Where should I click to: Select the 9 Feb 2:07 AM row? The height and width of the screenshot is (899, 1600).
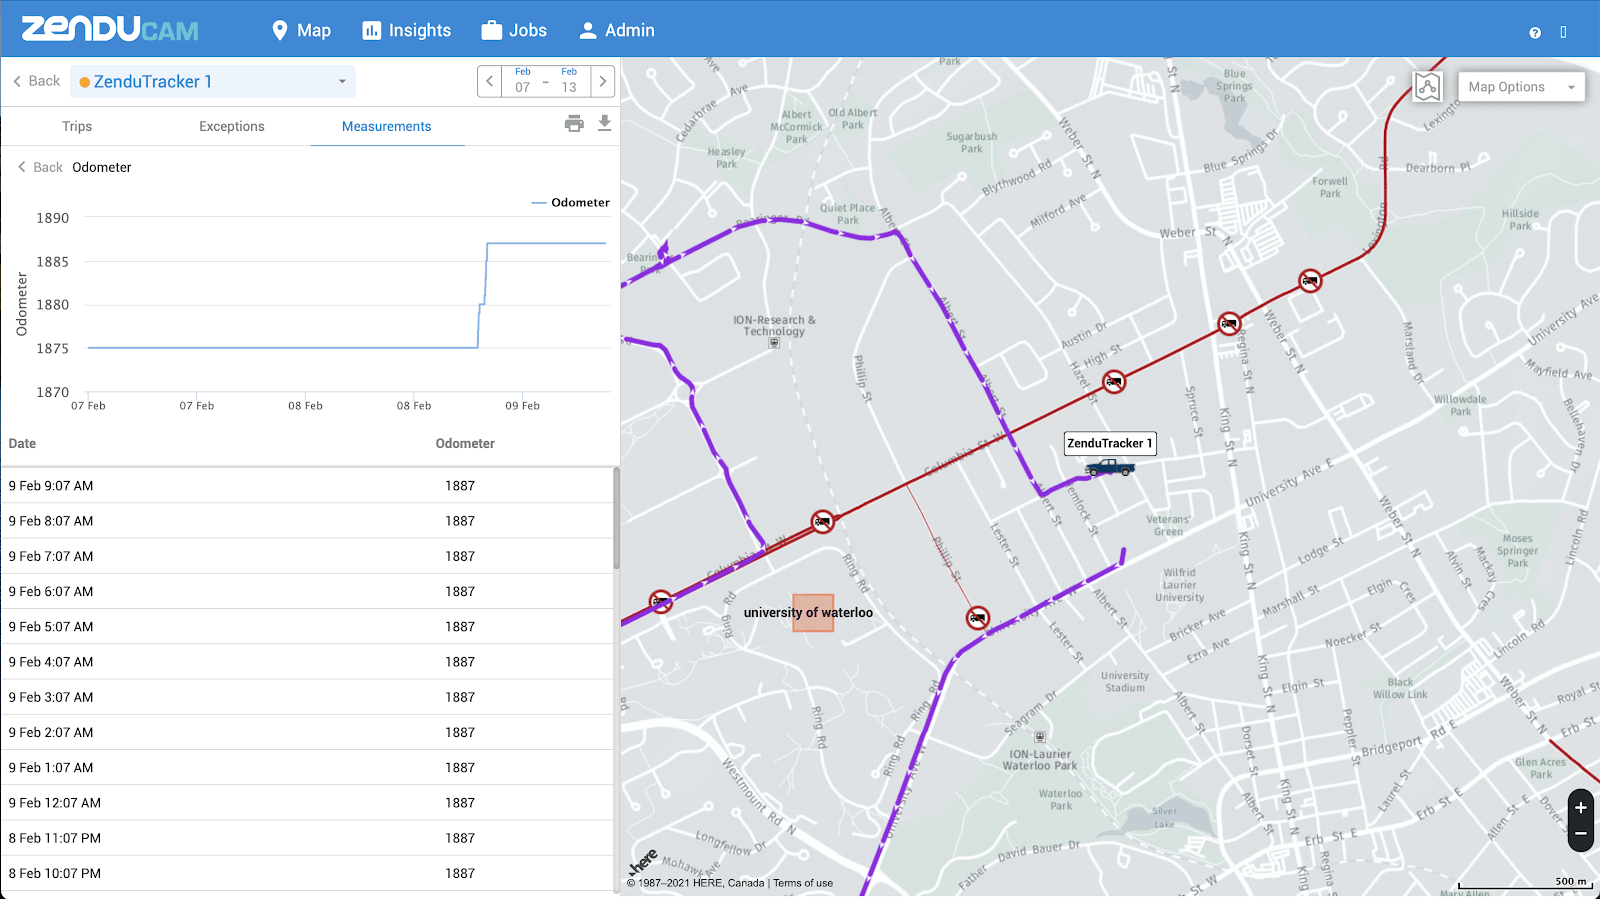tap(307, 732)
